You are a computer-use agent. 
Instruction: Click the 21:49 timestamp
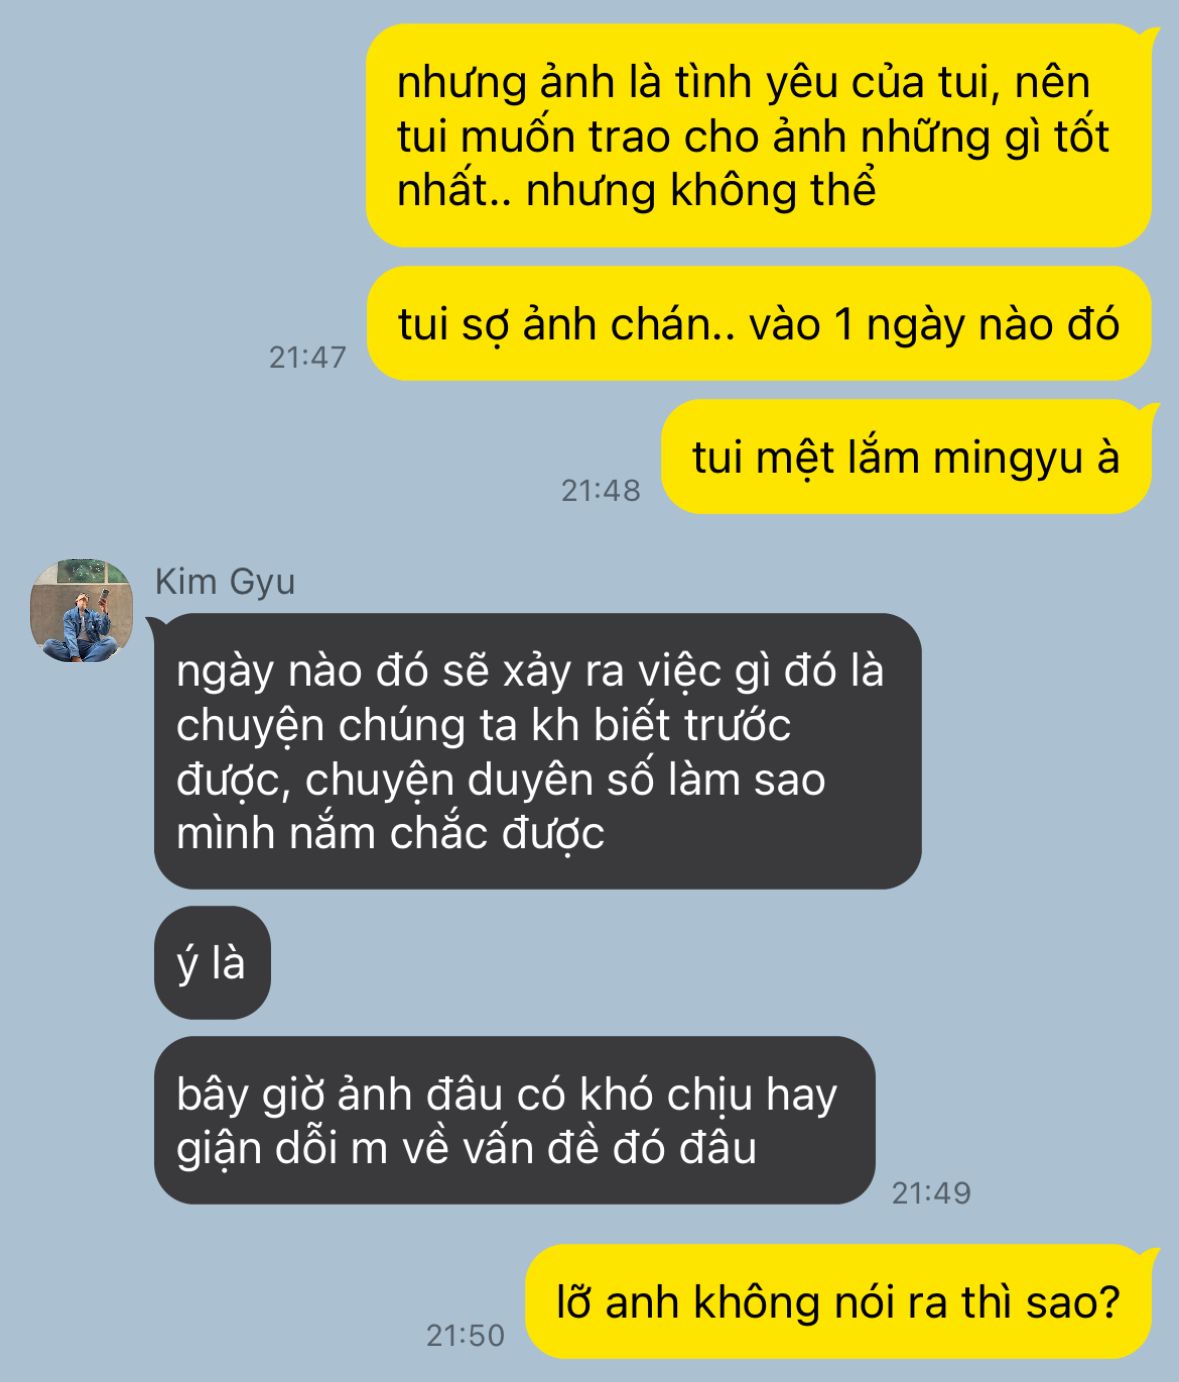(931, 1193)
